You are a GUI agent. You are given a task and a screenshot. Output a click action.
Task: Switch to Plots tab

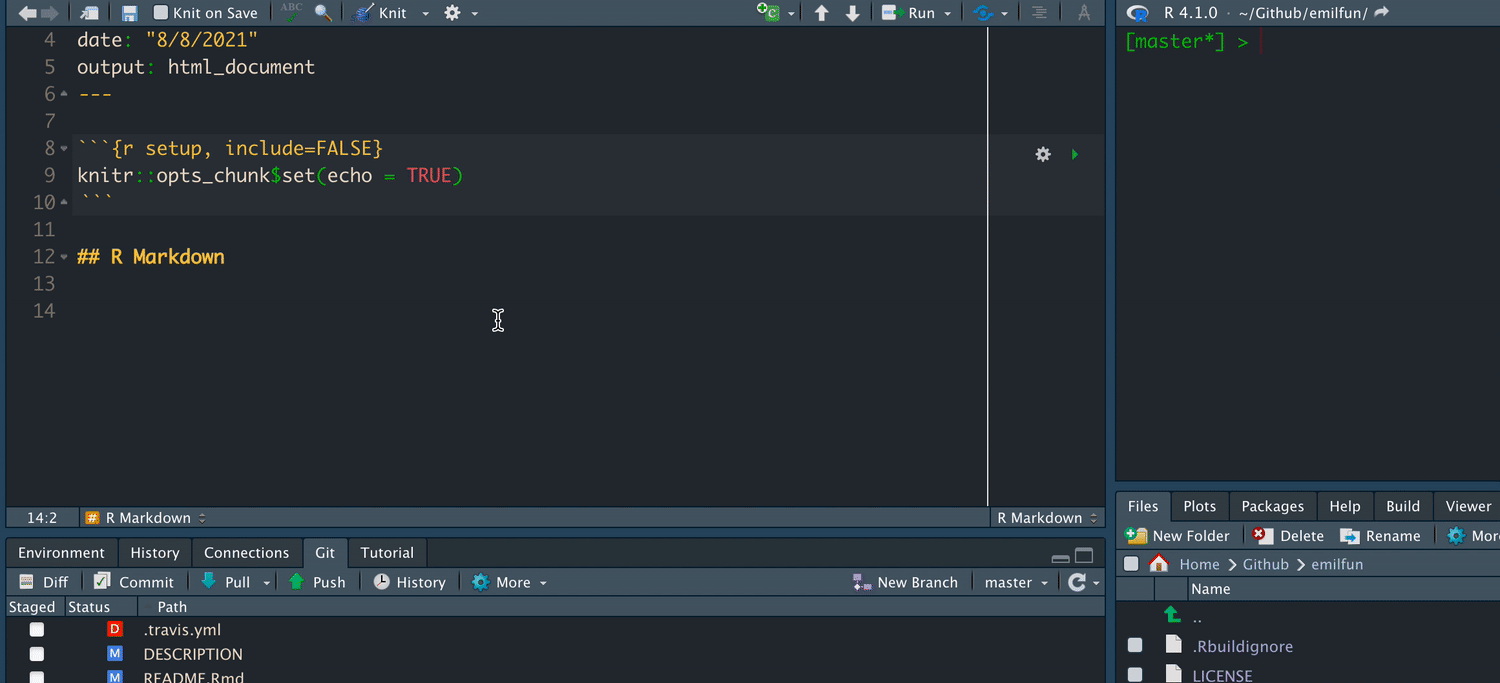pyautogui.click(x=1199, y=506)
